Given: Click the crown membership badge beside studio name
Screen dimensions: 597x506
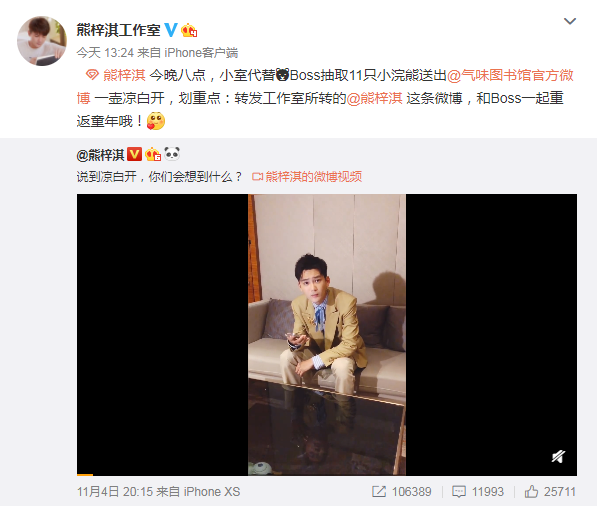Looking at the screenshot, I should 189,30.
